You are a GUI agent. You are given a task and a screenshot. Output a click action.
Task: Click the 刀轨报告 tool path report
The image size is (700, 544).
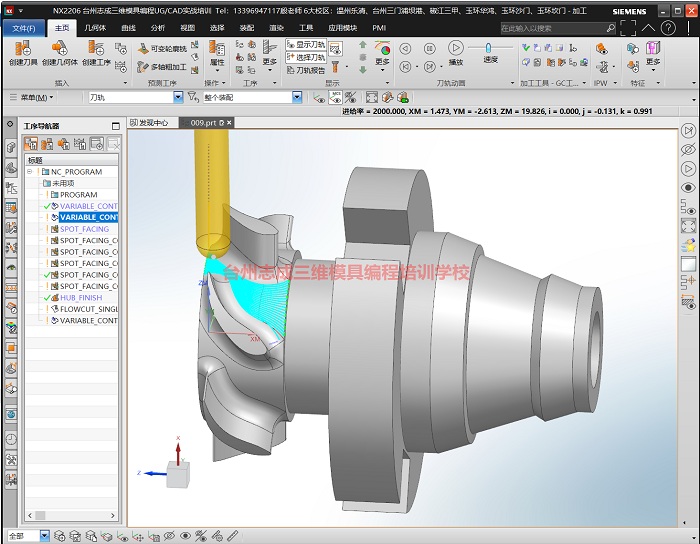click(306, 71)
